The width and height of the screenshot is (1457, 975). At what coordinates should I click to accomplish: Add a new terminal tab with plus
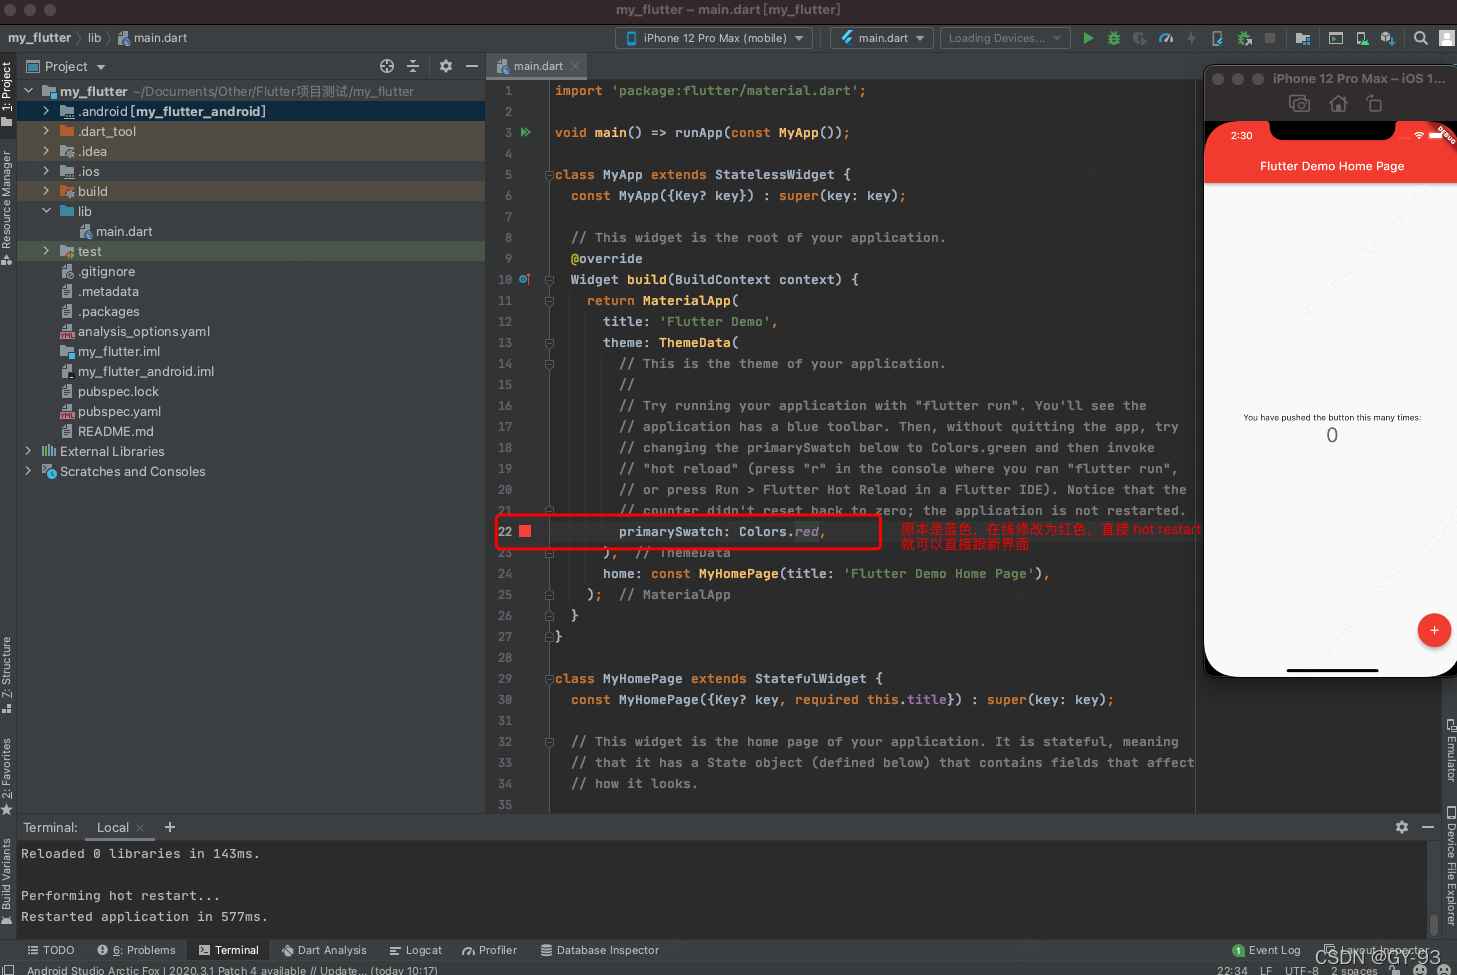click(x=170, y=827)
